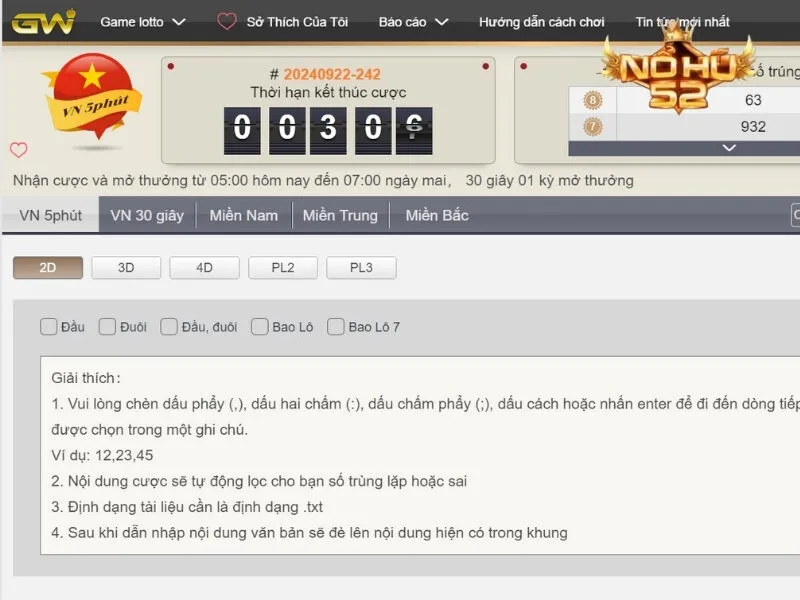Select the PL3 bet type
The height and width of the screenshot is (600, 800).
coord(361,268)
